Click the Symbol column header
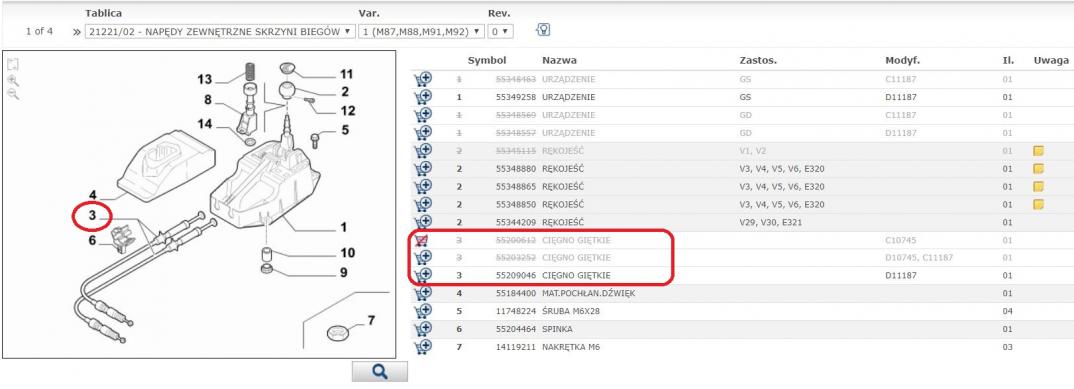This screenshot has height=389, width=1074. pos(486,60)
